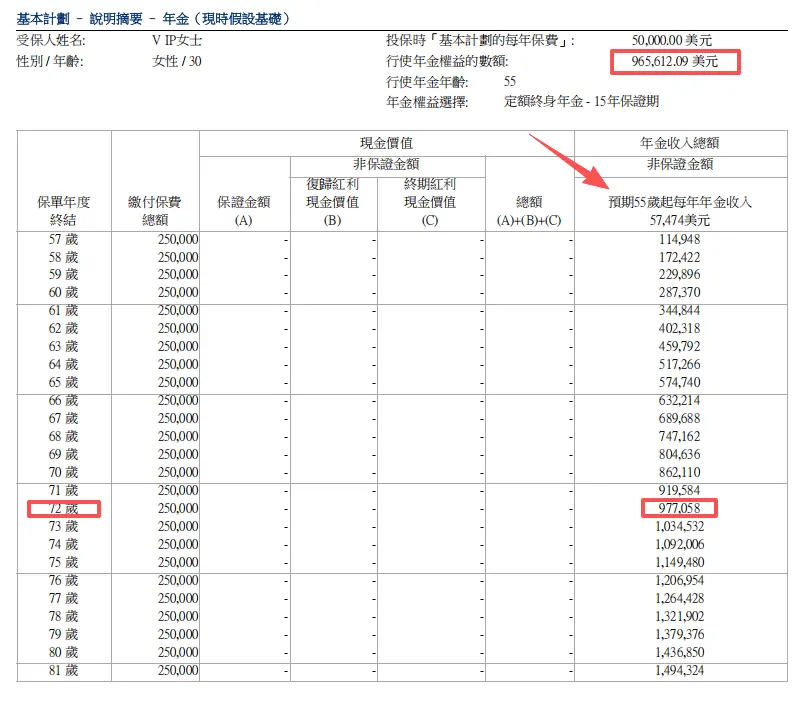The image size is (811, 705).
Task: Click the annuity total 402,318
Action: (680, 328)
